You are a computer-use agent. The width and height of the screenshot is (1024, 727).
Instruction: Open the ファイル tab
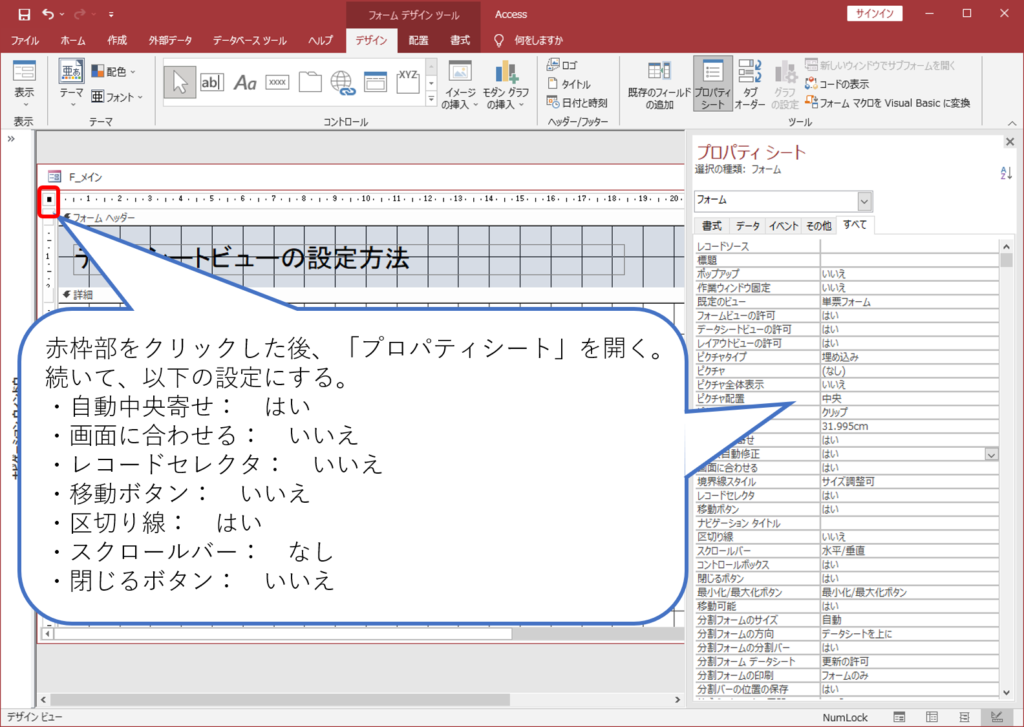[x=25, y=40]
